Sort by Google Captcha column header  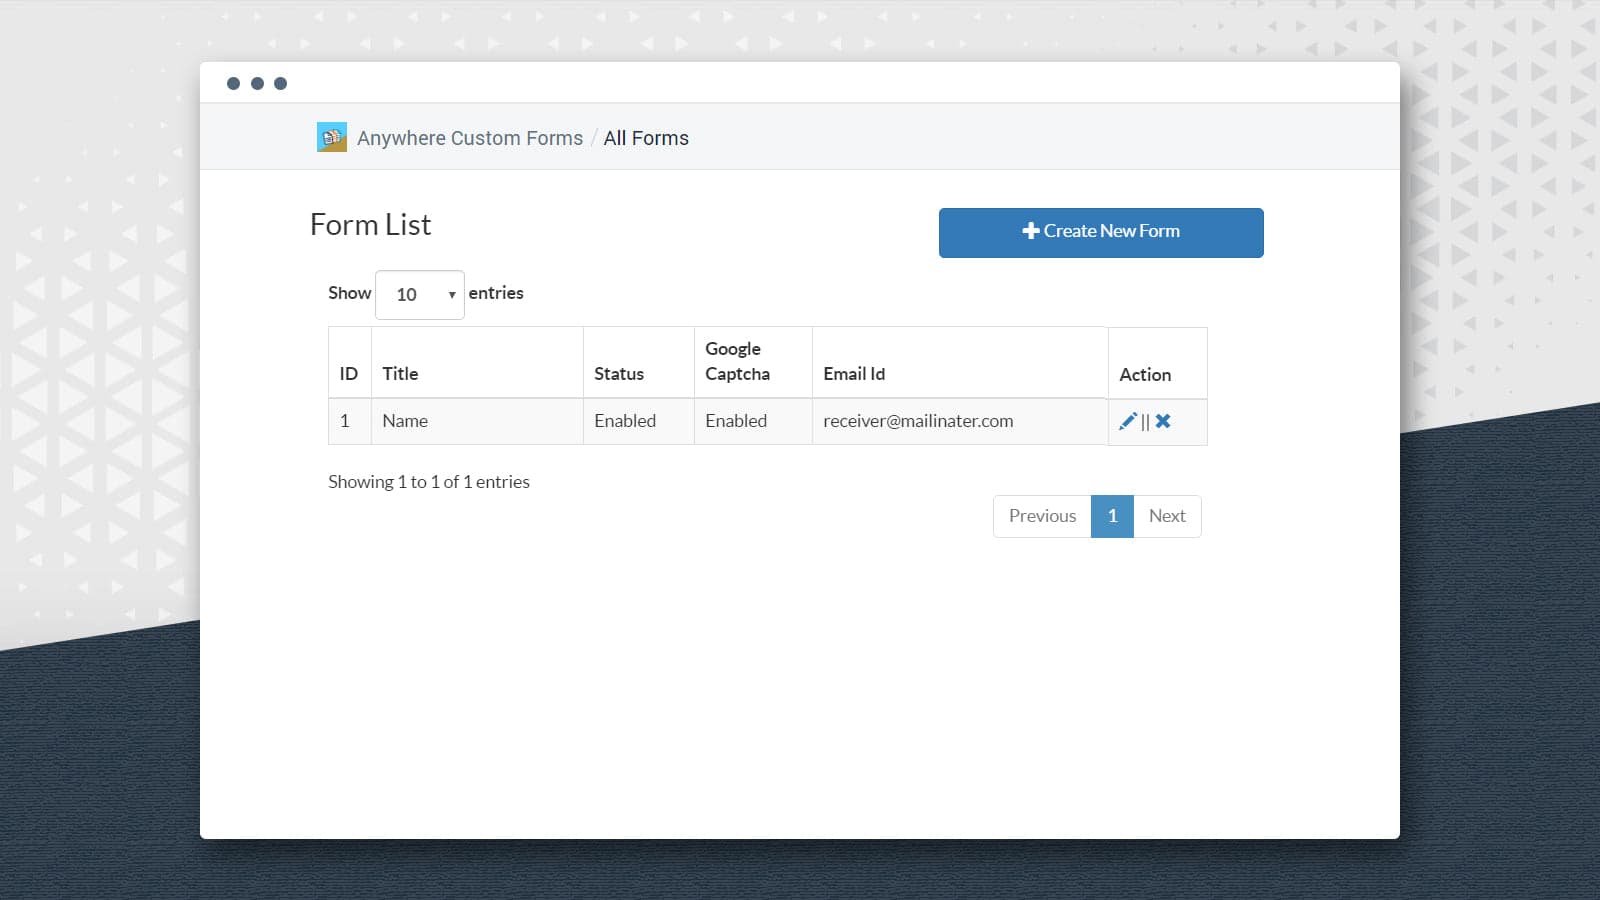(x=737, y=361)
